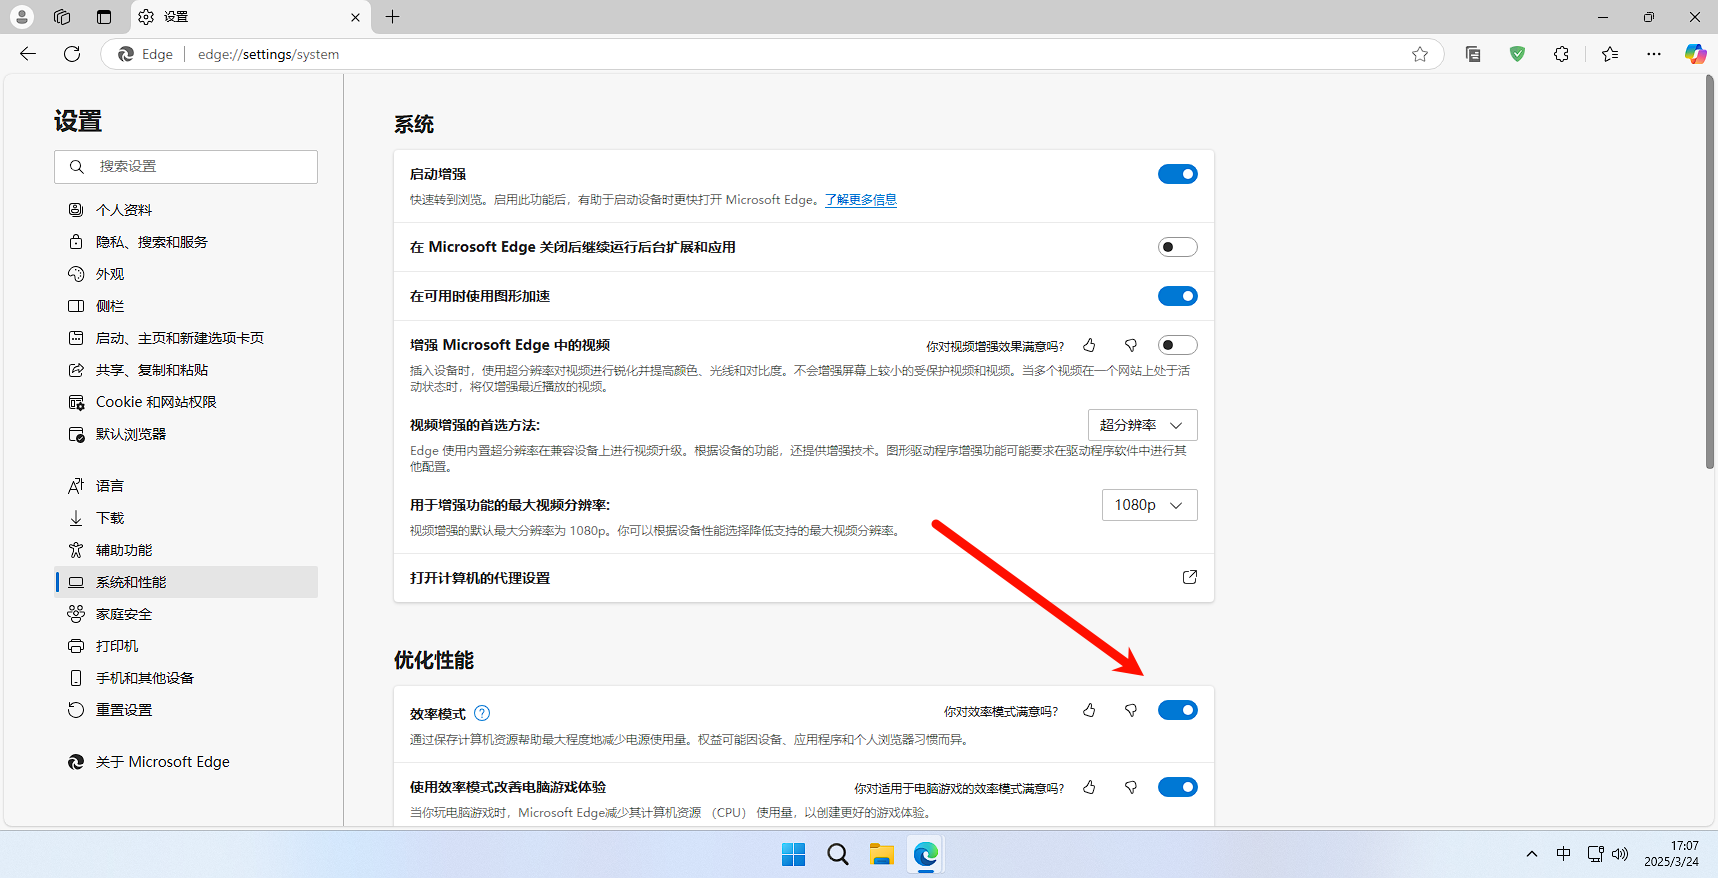Open the 了解更多信息 link

[860, 200]
